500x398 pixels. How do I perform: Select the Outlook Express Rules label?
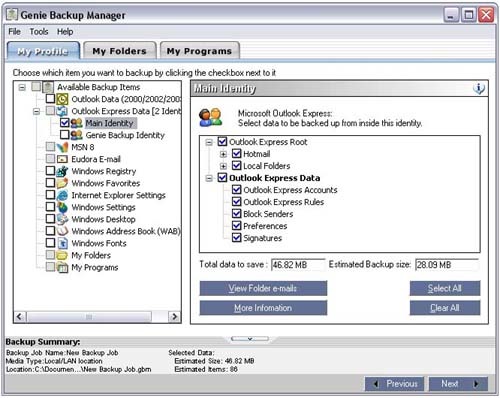(283, 202)
